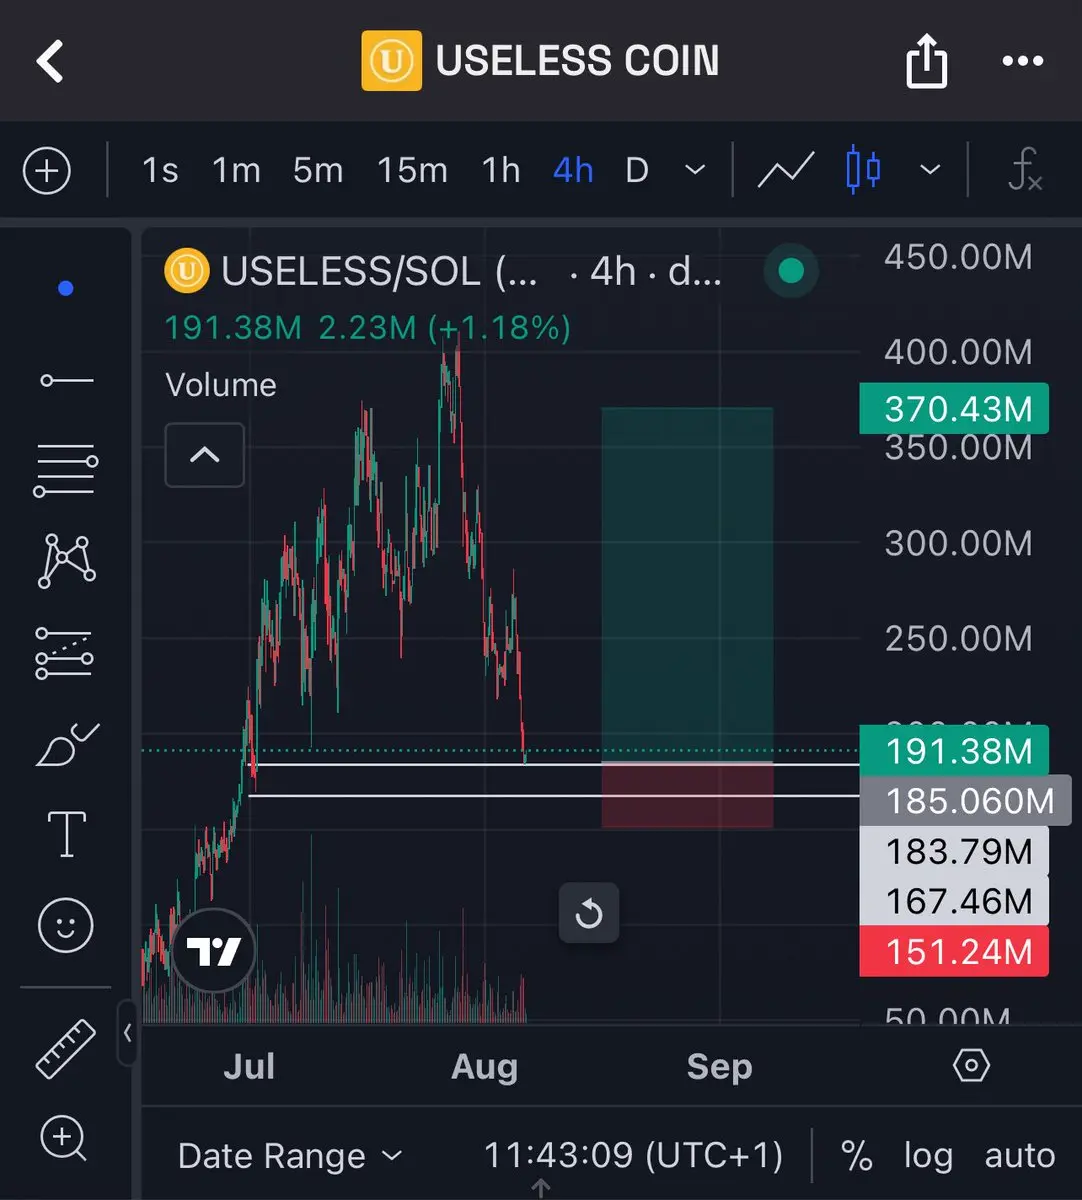The height and width of the screenshot is (1200, 1082).
Task: Open the chart type dropdown chevron
Action: click(930, 170)
